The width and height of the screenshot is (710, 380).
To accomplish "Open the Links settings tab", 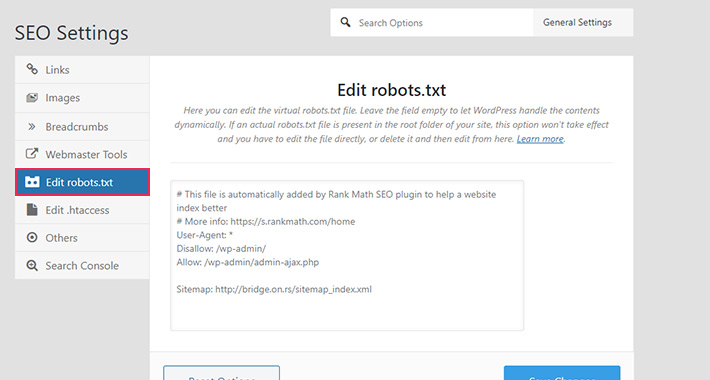I will [x=82, y=70].
